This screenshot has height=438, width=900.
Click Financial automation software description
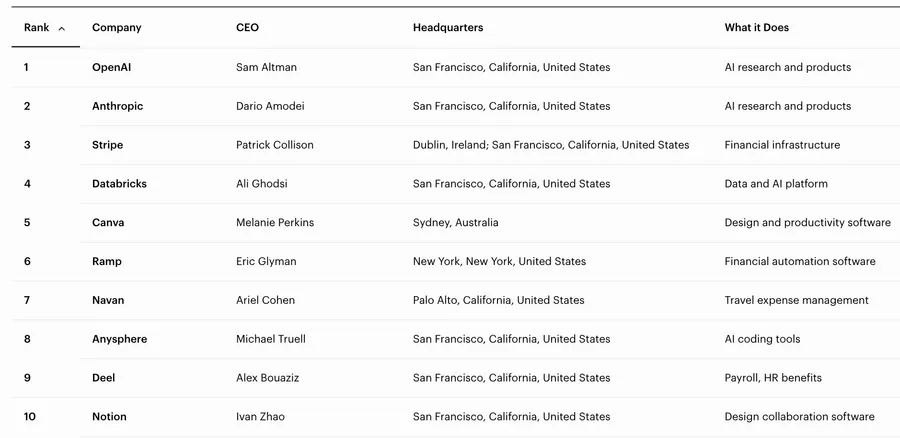coord(800,262)
